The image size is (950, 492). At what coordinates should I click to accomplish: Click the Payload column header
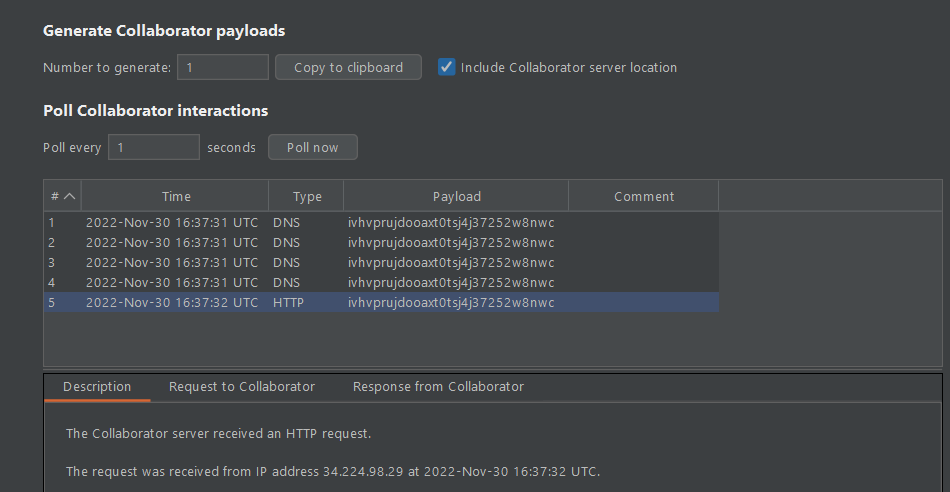[457, 196]
